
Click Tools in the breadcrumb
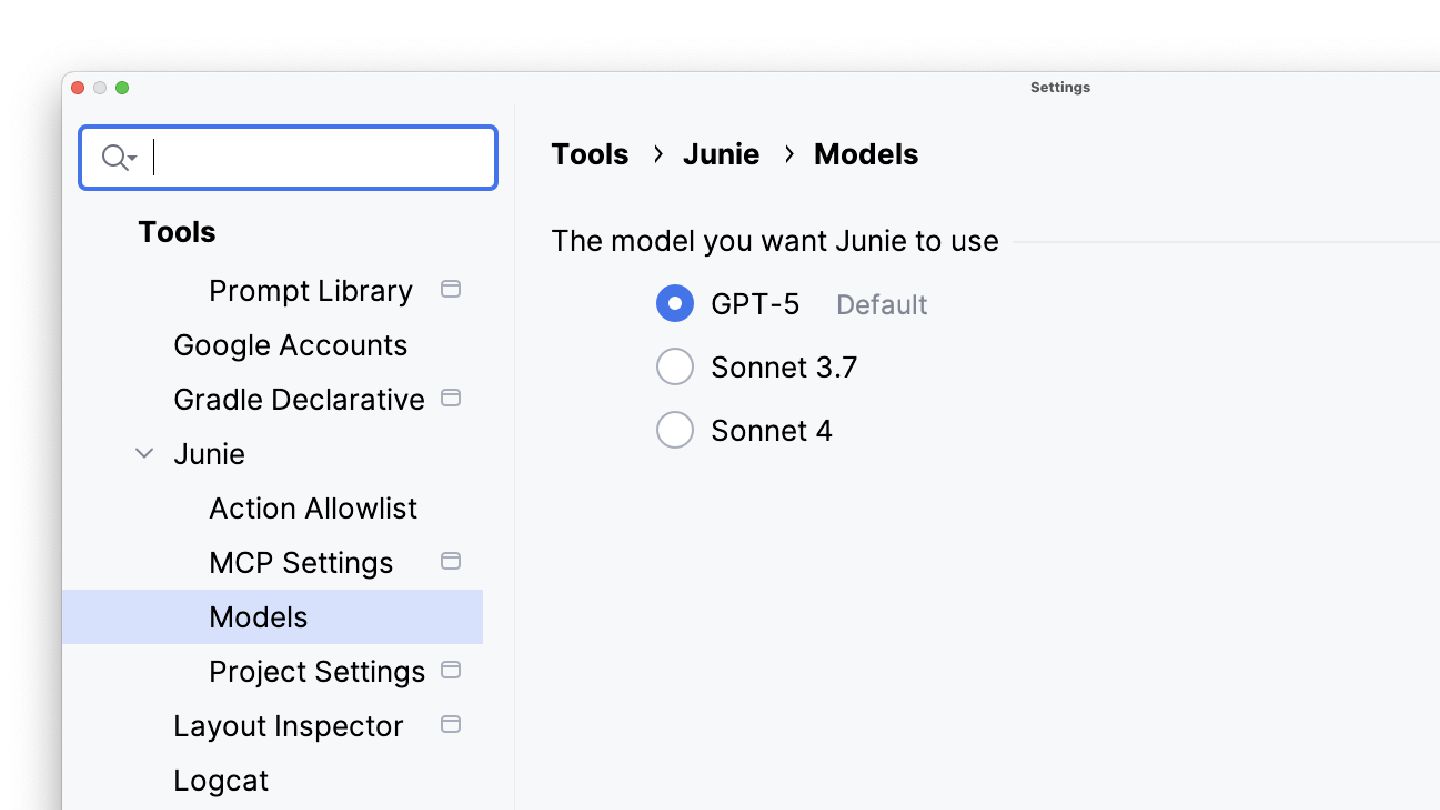tap(590, 154)
